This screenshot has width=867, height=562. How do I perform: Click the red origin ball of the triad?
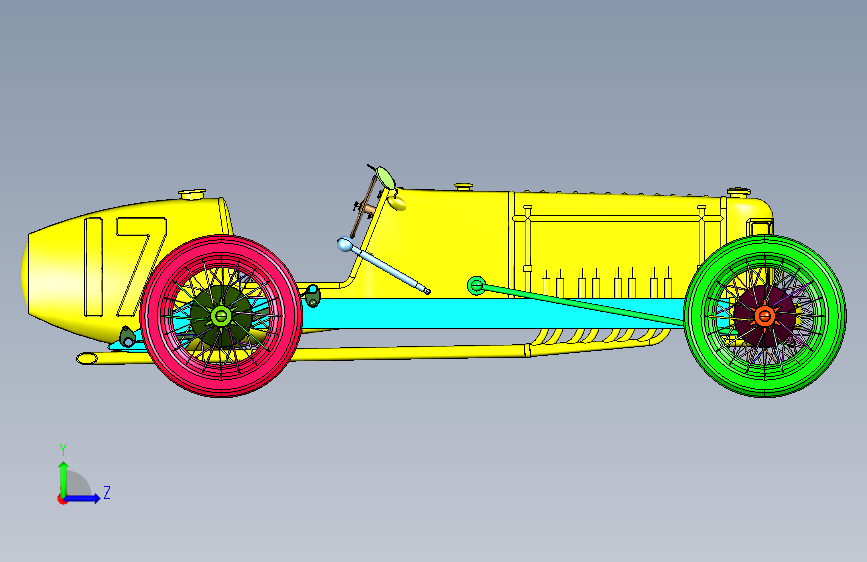tap(62, 499)
